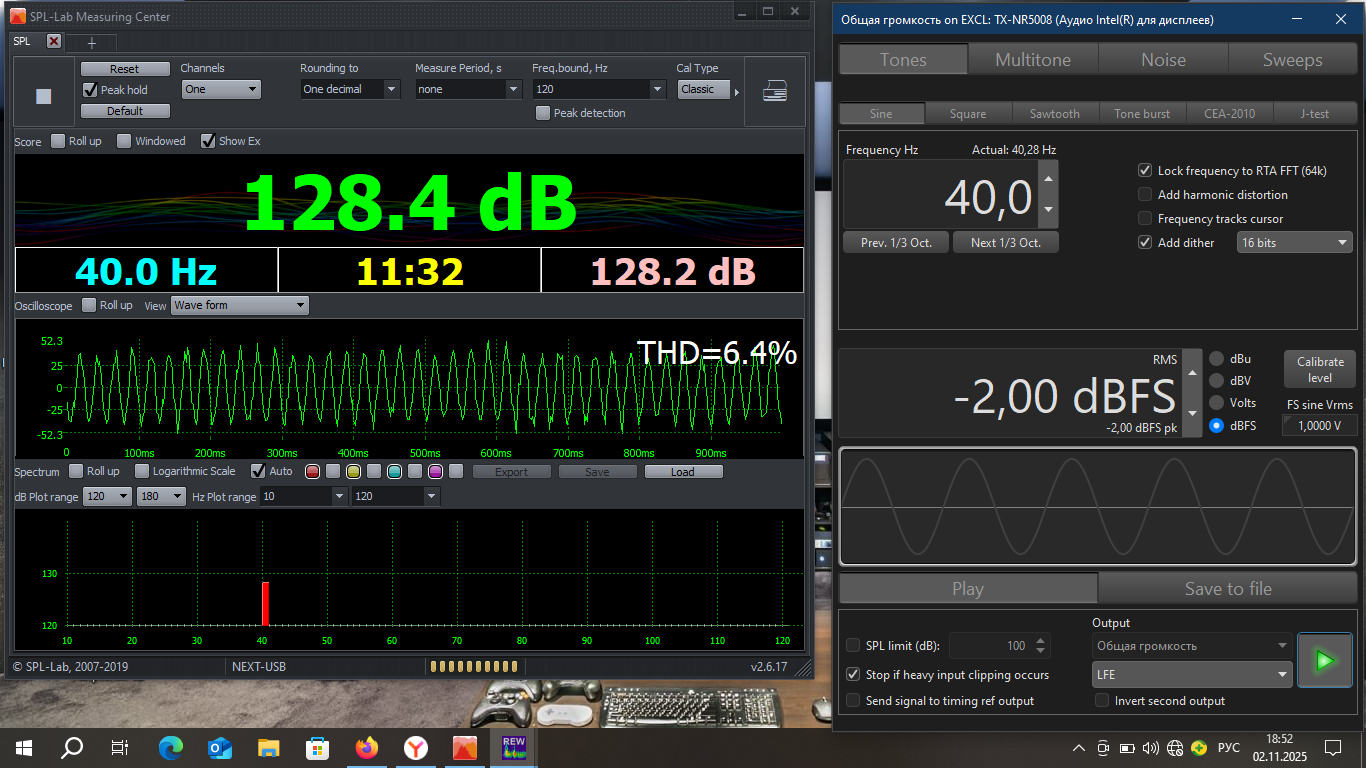Switch to the Sweeps tab

click(1292, 60)
